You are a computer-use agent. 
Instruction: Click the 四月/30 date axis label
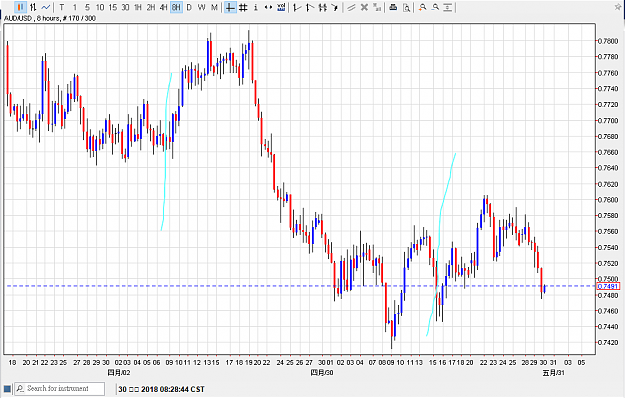[322, 373]
